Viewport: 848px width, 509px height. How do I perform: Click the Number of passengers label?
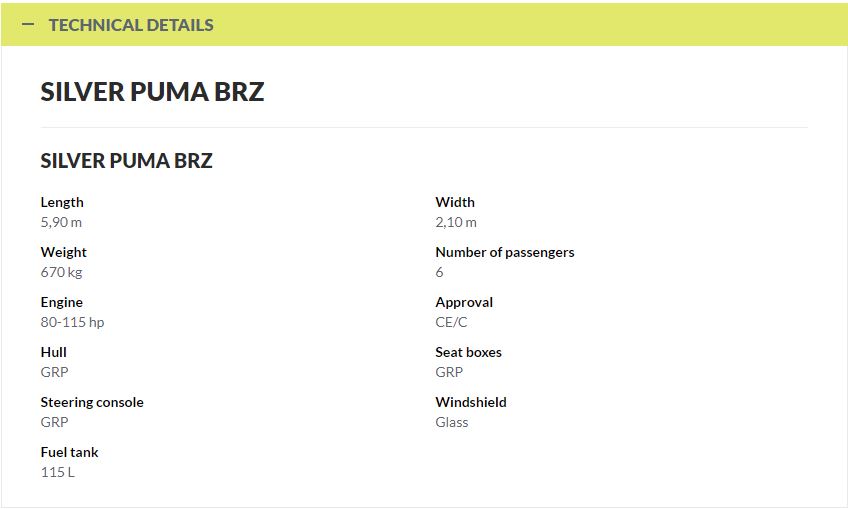(505, 252)
